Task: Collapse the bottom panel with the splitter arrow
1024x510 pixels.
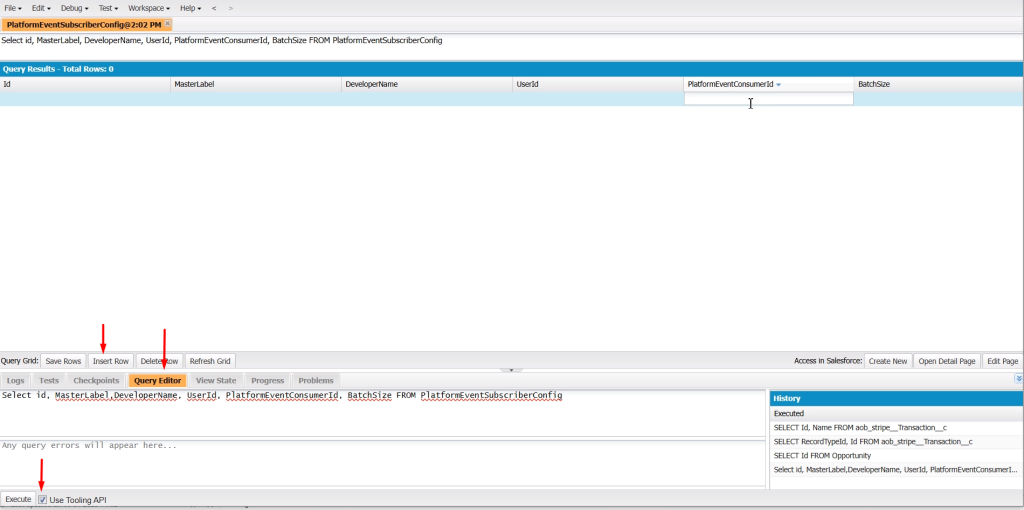Action: (x=511, y=370)
